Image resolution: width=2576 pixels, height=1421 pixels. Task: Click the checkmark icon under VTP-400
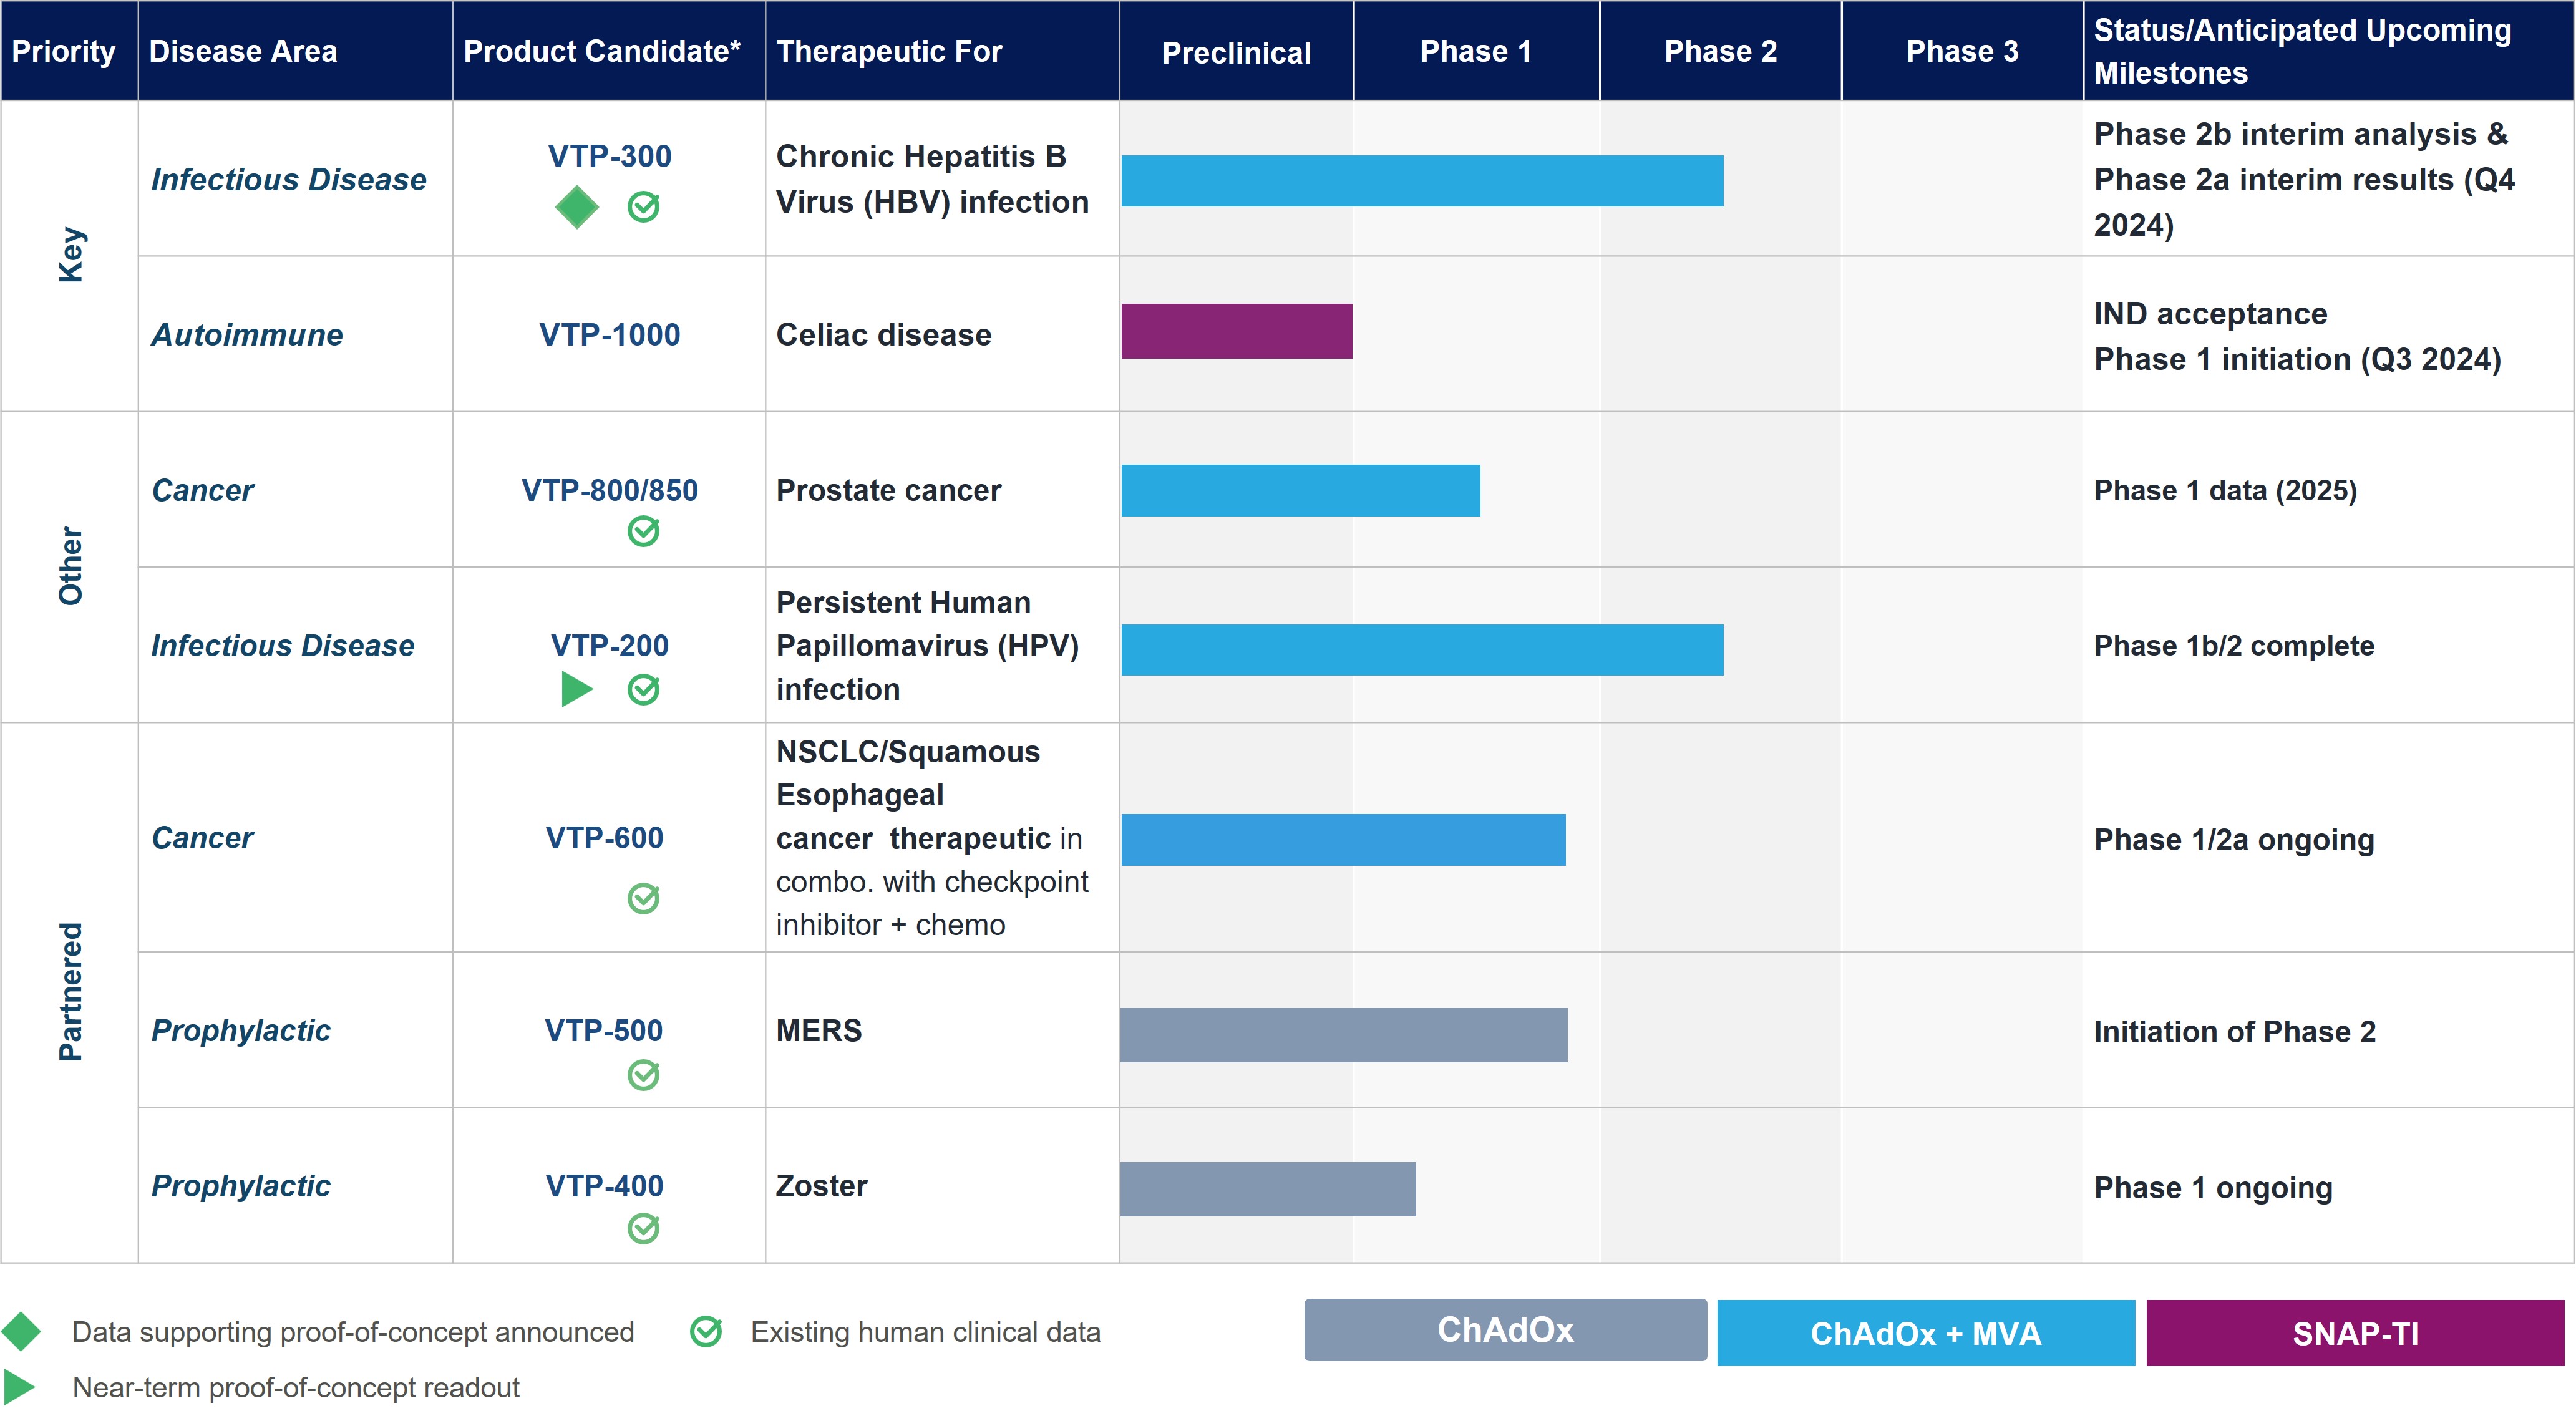tap(643, 1228)
